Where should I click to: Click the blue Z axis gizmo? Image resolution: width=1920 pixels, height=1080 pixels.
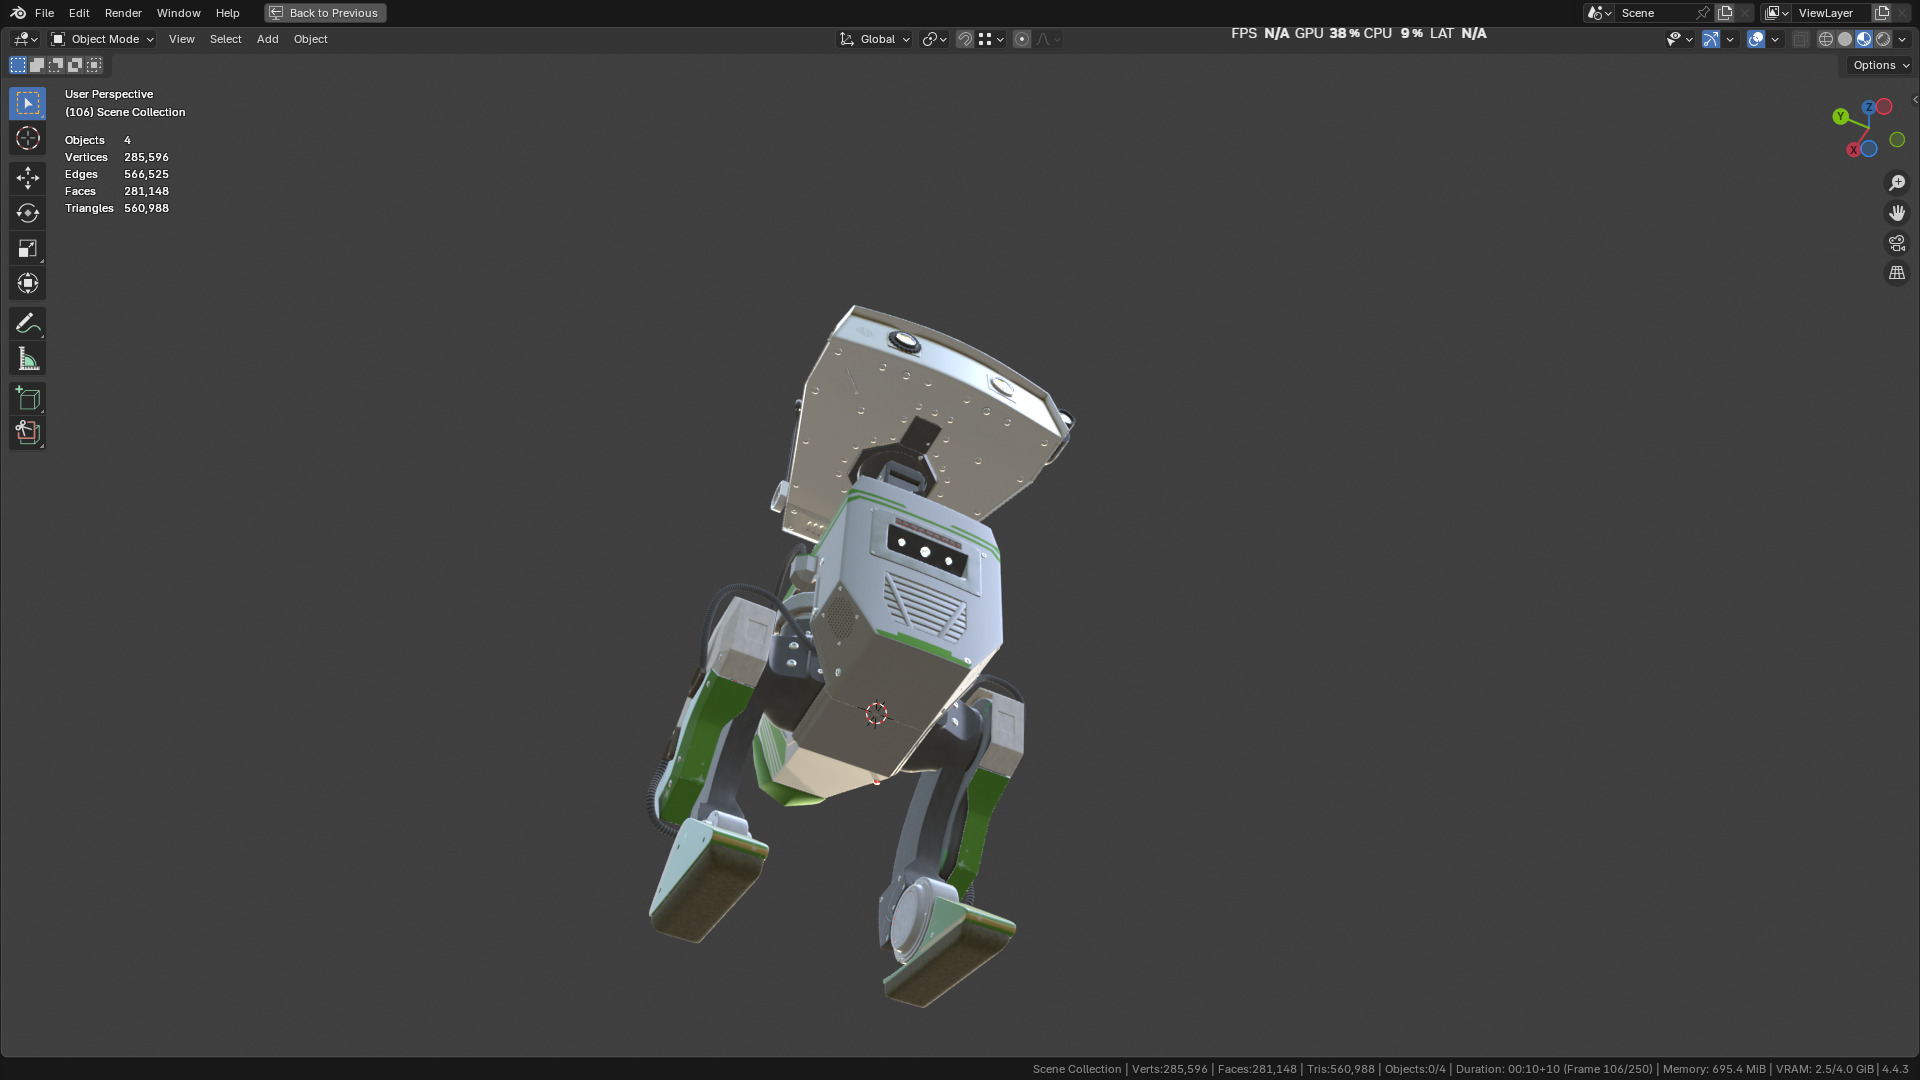(x=1868, y=107)
